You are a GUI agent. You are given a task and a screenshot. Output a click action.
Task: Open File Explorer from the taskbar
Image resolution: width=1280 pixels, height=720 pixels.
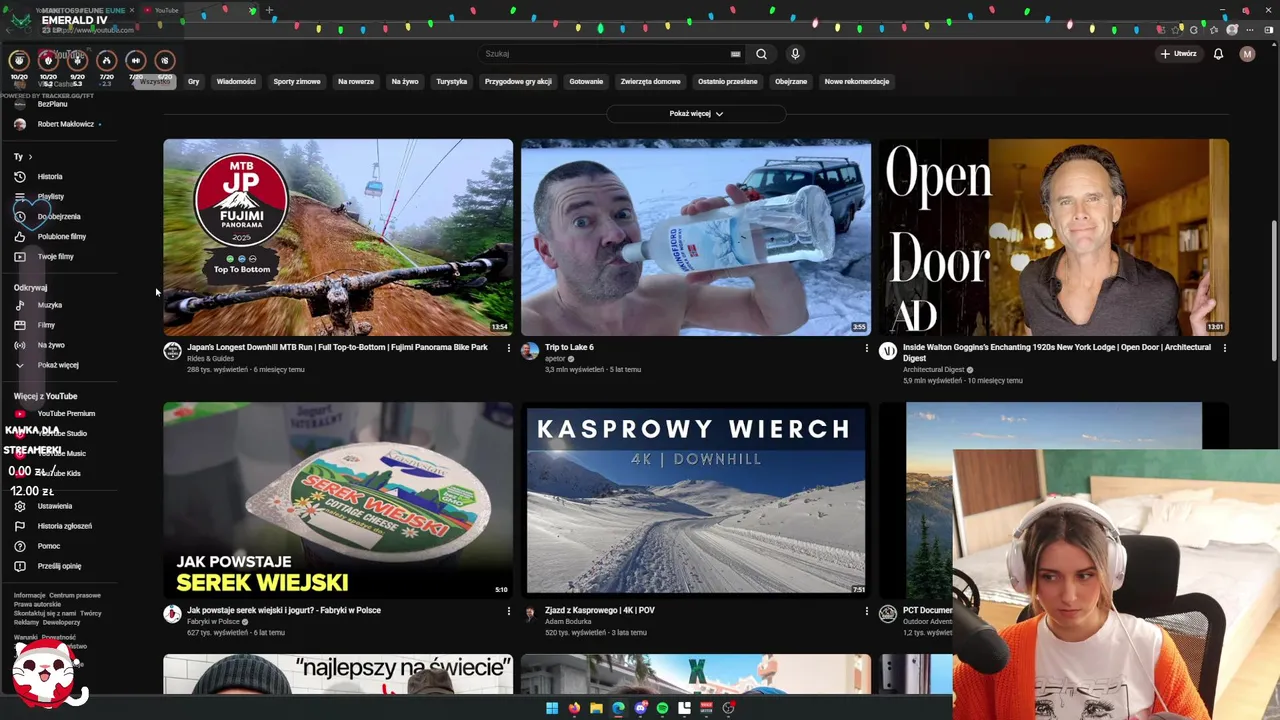[596, 708]
